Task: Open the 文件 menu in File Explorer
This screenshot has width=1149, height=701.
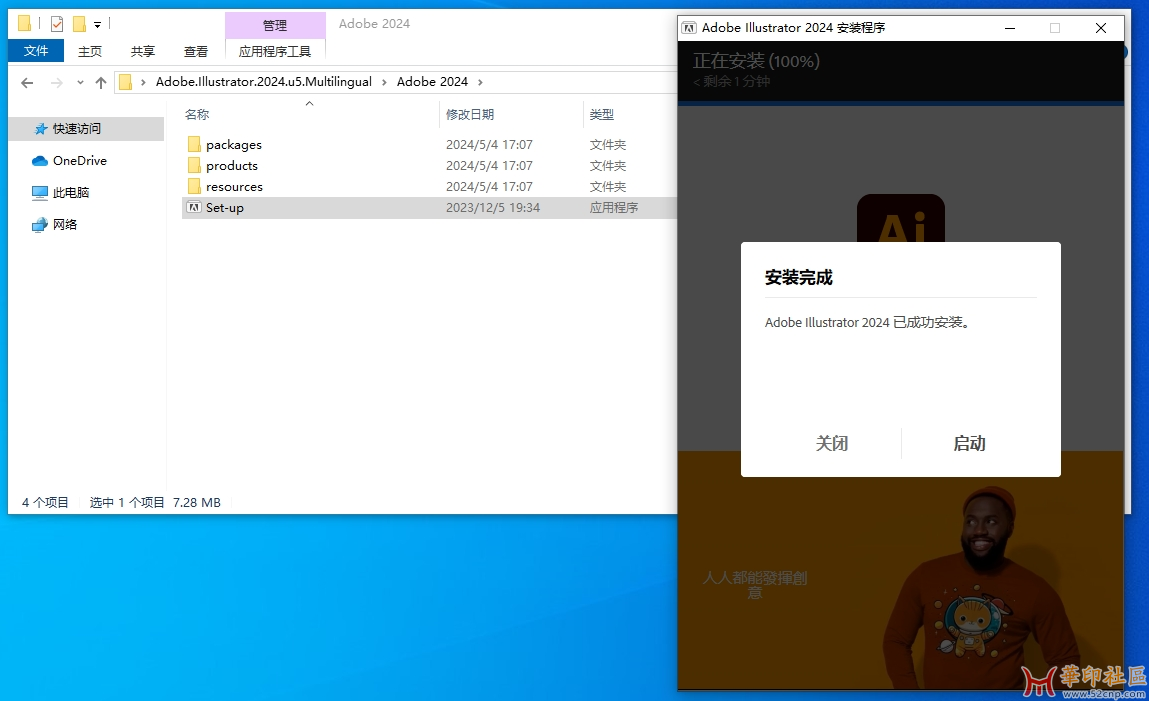Action: point(36,51)
